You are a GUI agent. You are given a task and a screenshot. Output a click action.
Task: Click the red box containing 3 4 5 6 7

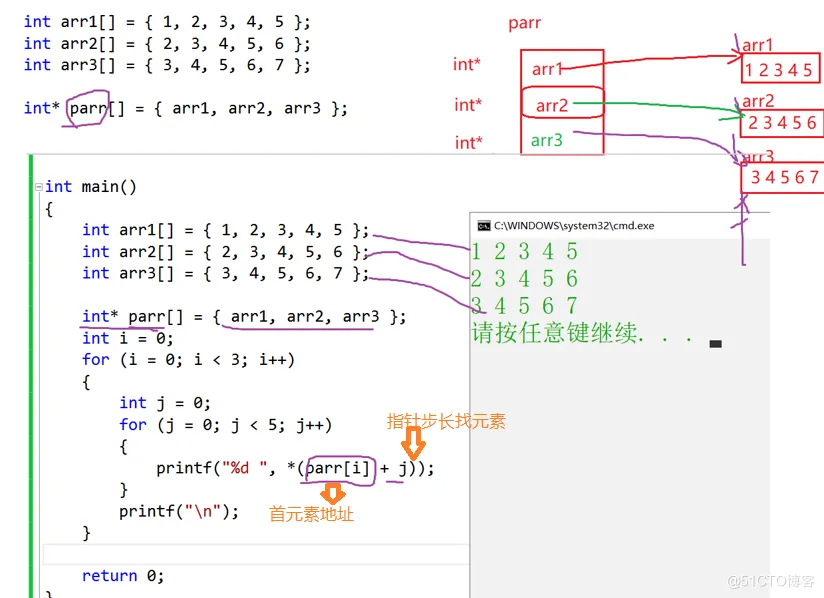point(782,177)
